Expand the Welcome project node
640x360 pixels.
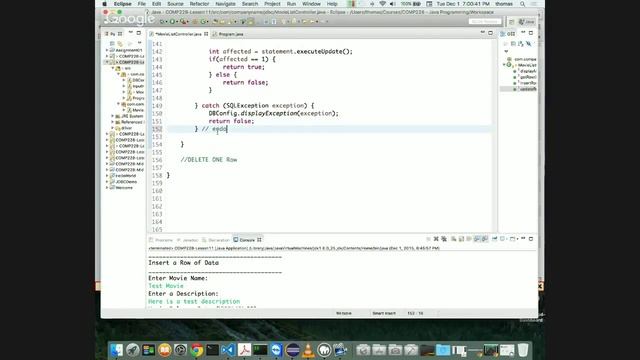[x=107, y=188]
